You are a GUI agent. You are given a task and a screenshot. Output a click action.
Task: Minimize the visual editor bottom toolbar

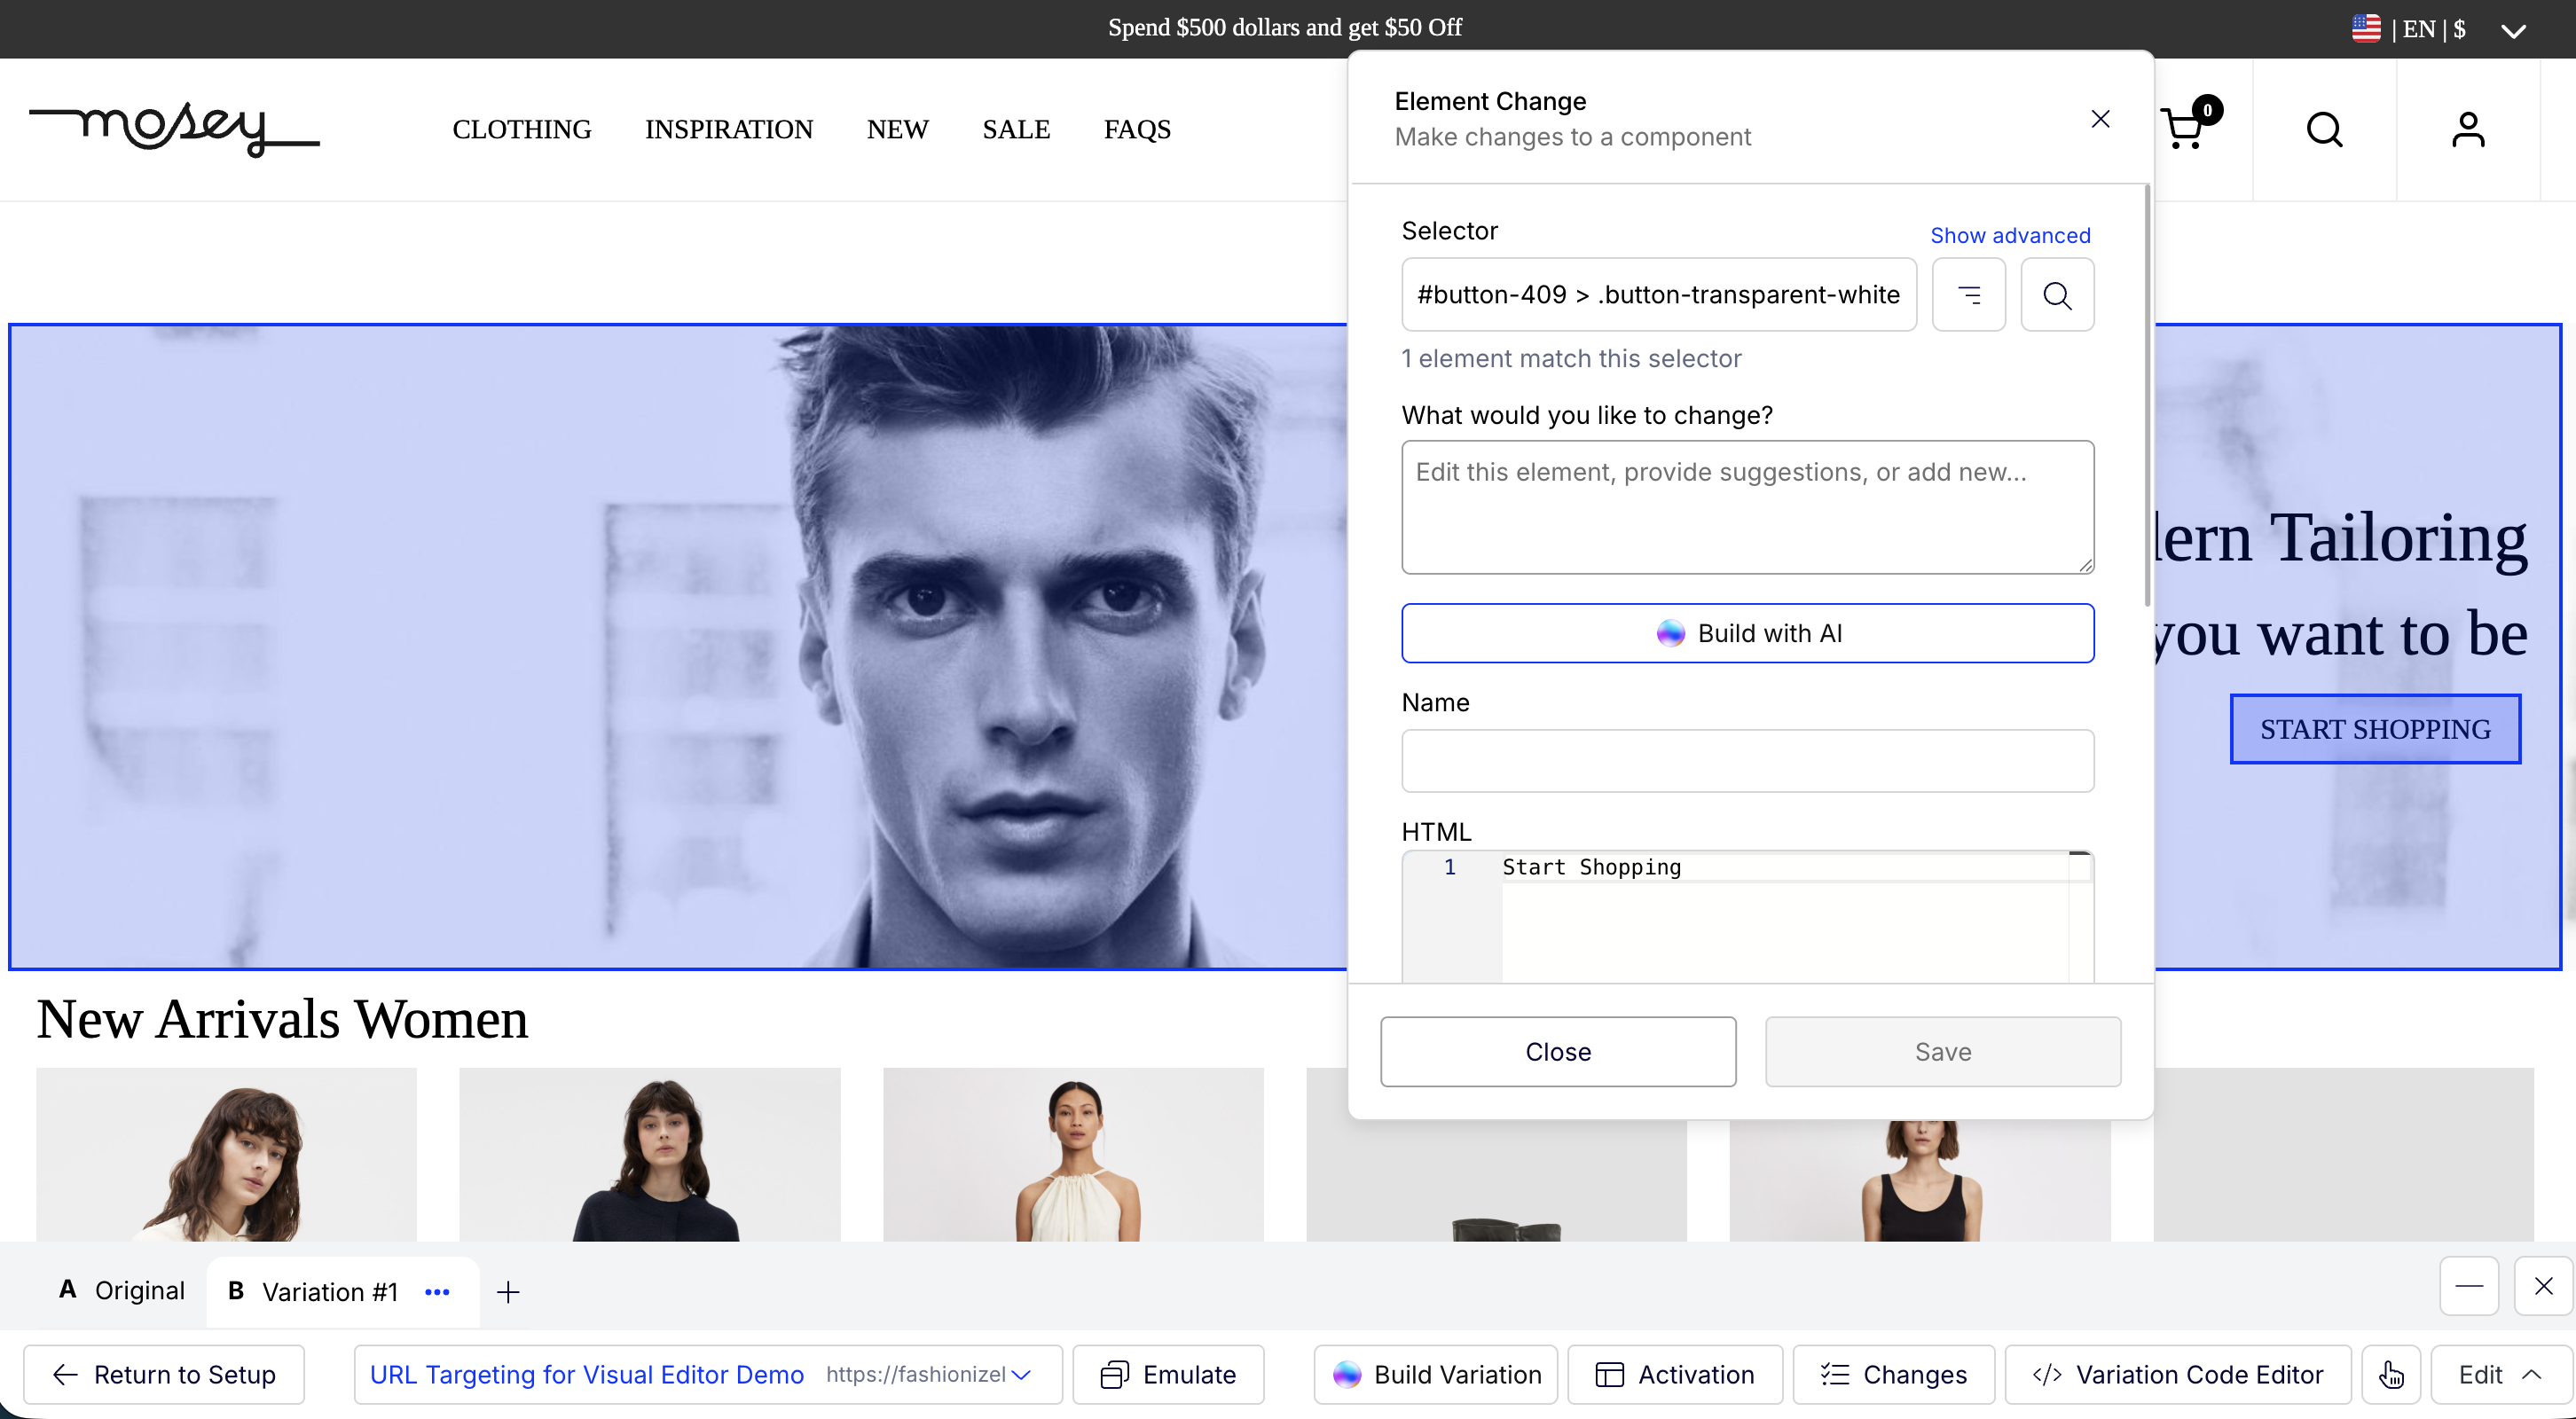[x=2468, y=1286]
